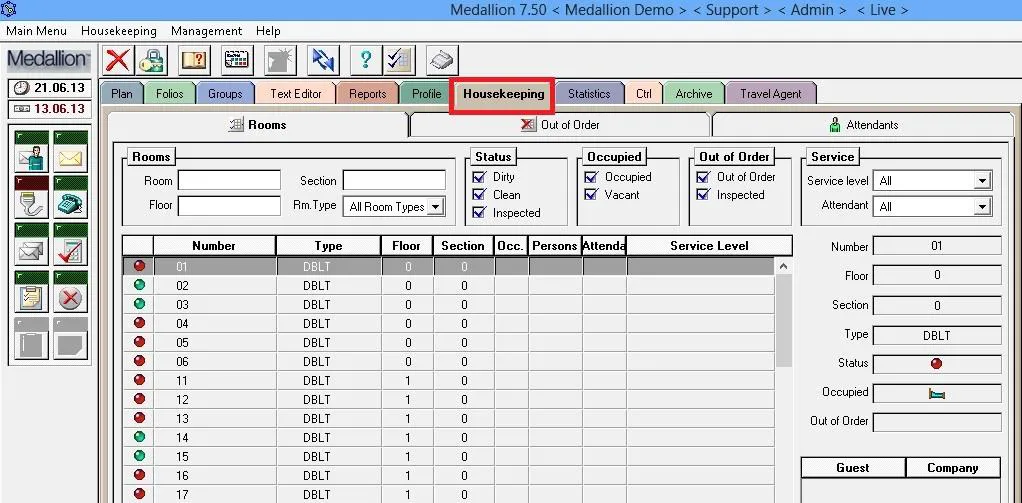
Task: Click the person with envelope sidebar icon
Action: (x=31, y=152)
